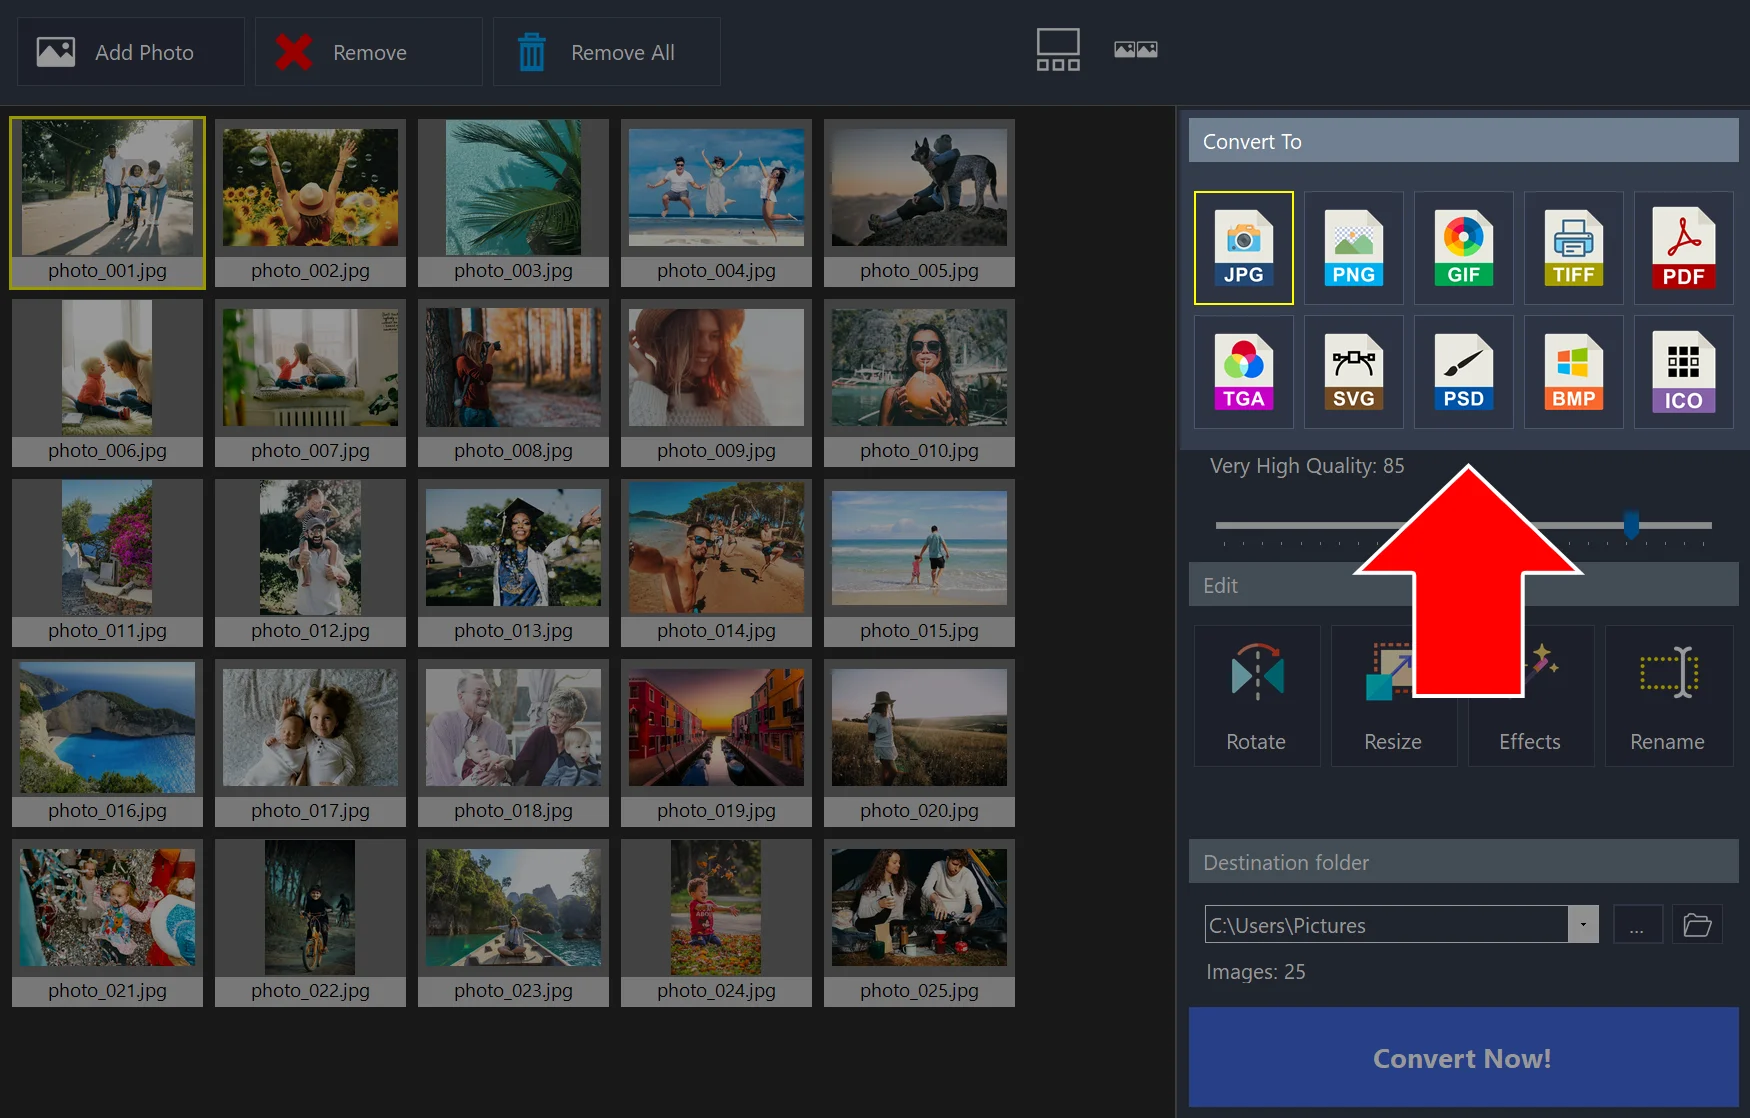Viewport: 1750px width, 1118px height.
Task: Select the camping photo_025.jpg
Action: tap(919, 923)
